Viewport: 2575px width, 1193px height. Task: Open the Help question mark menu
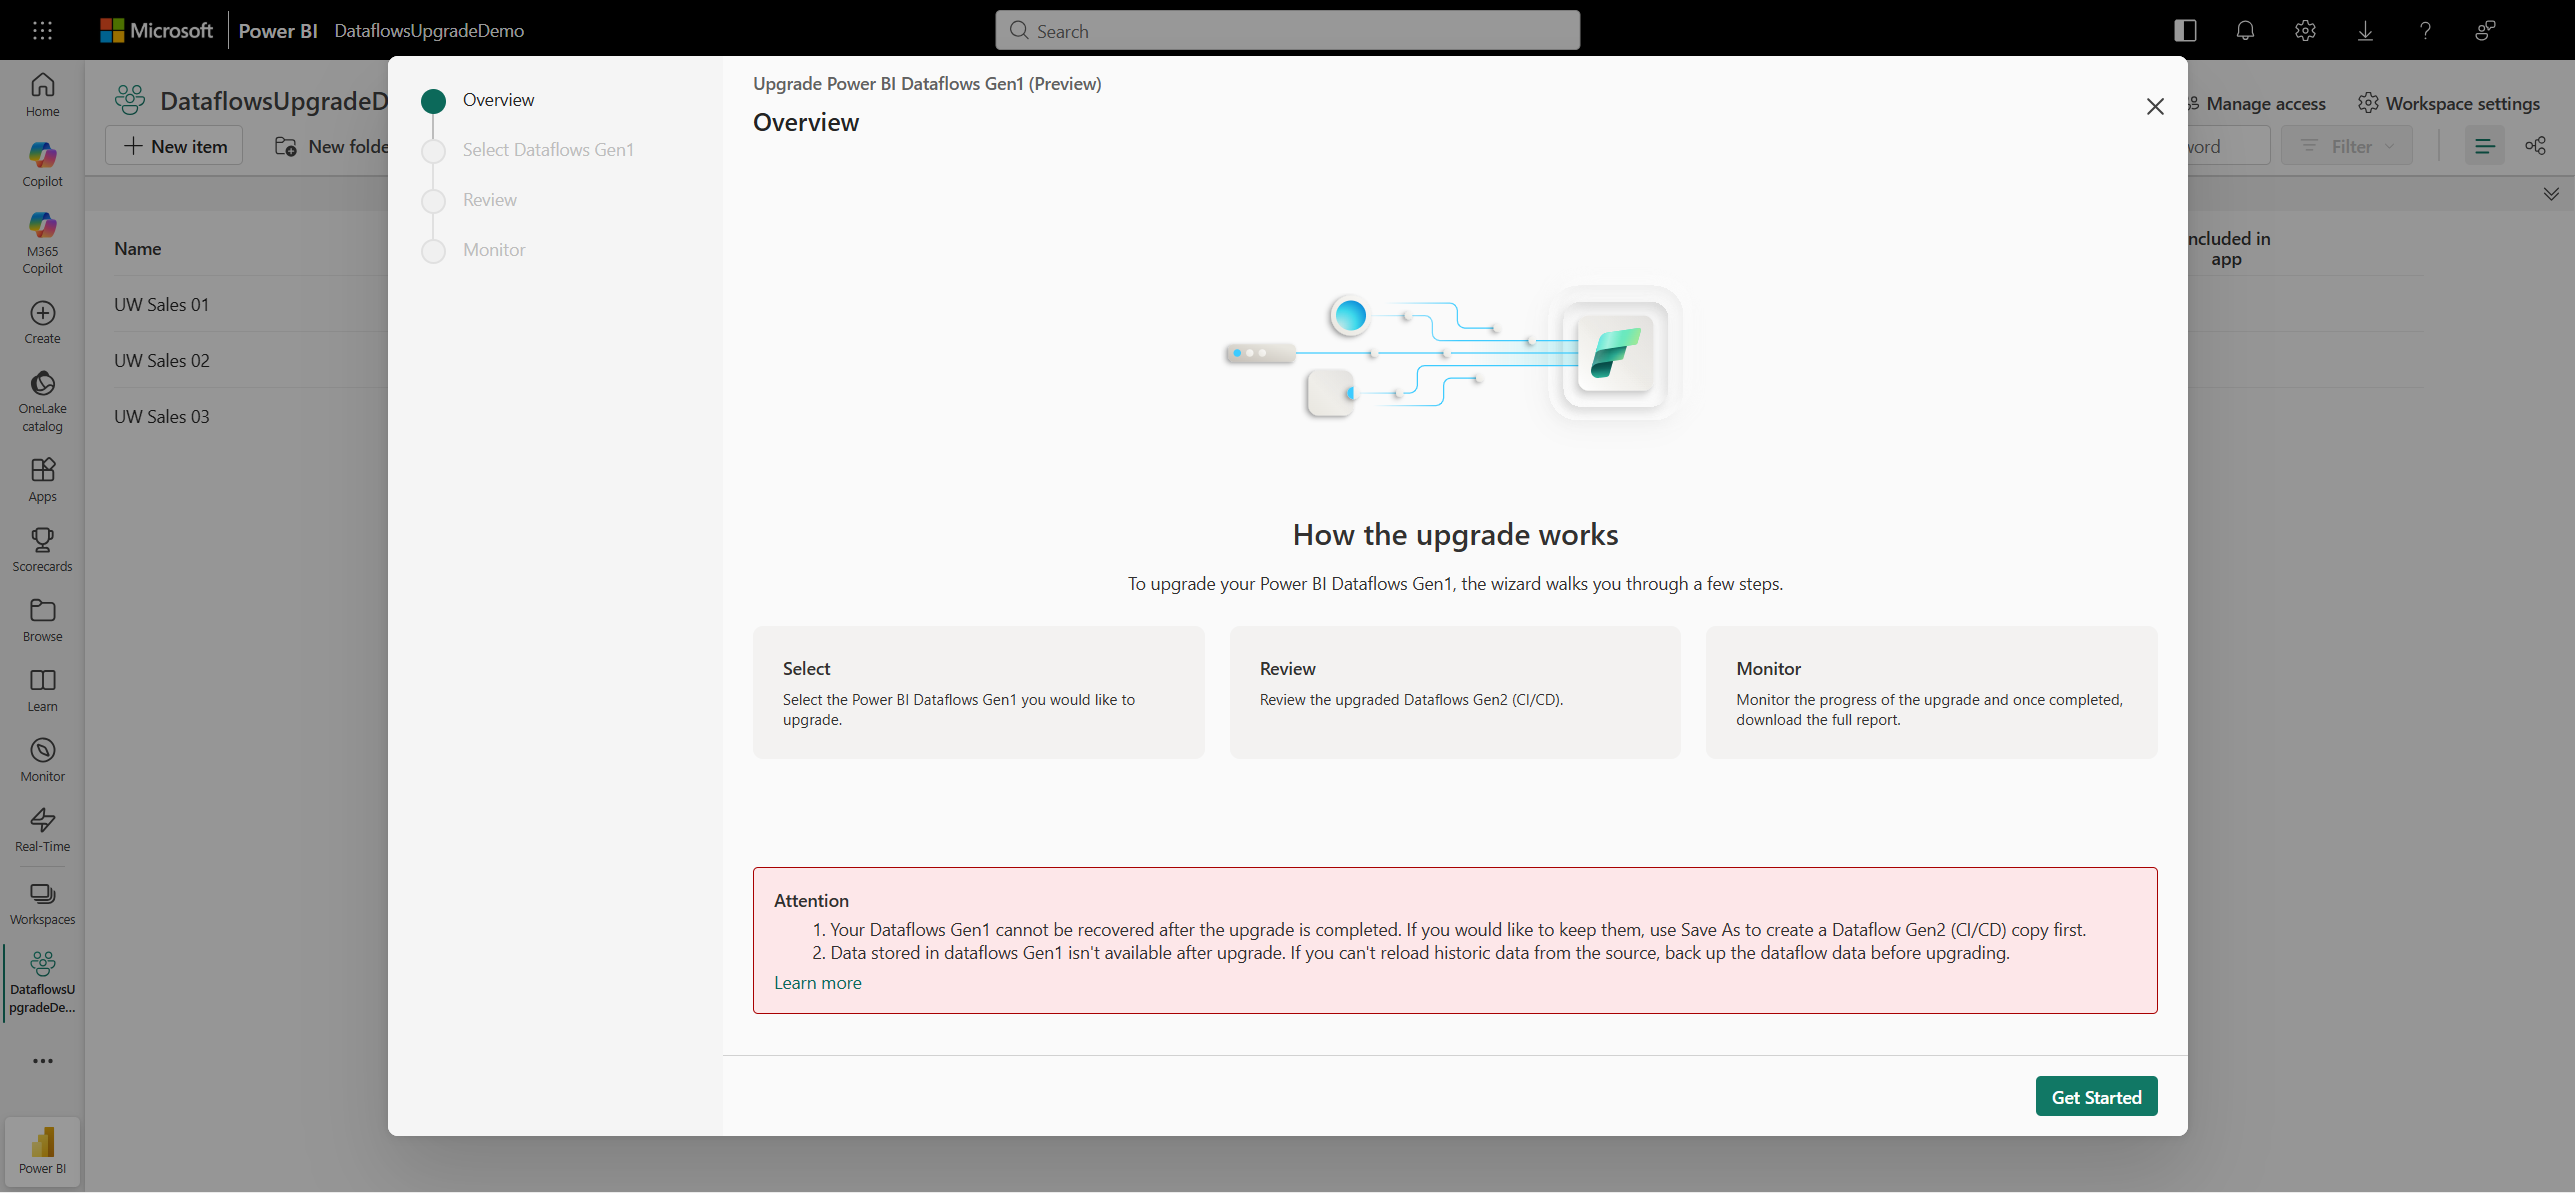tap(2425, 30)
